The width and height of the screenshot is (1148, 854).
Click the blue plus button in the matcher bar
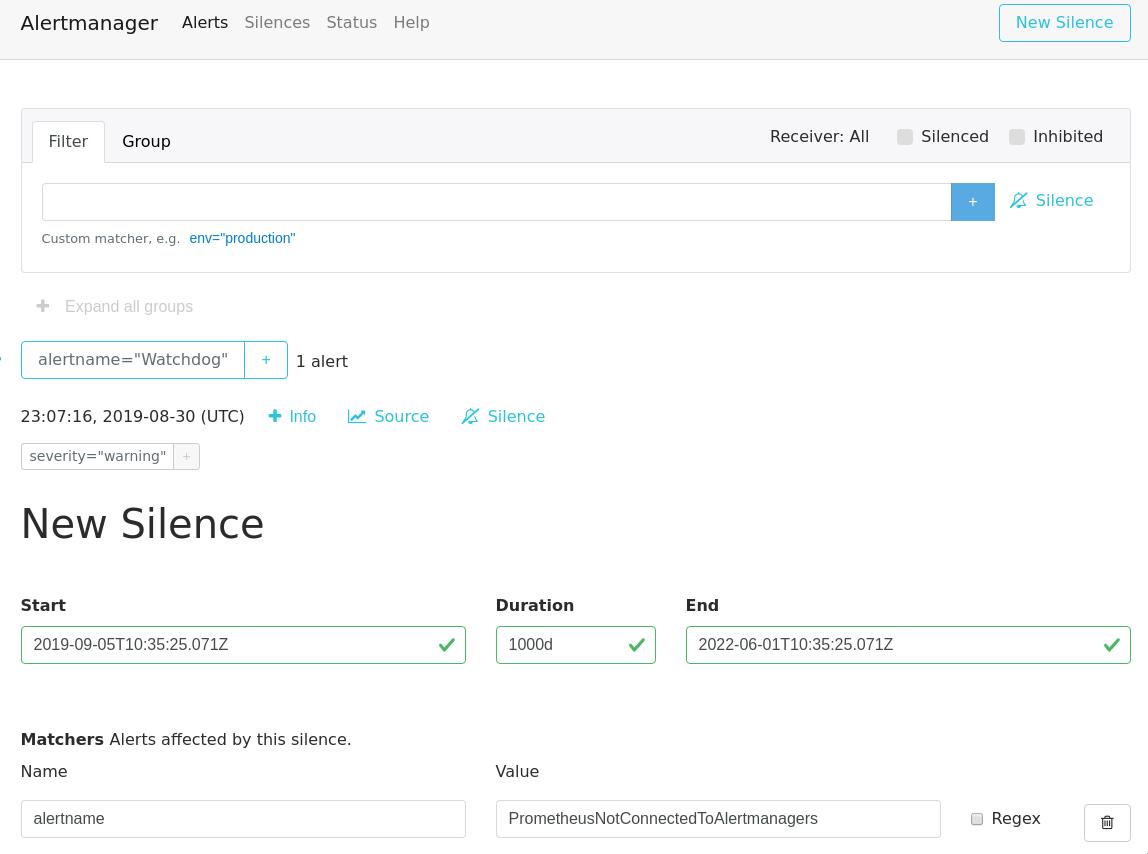pos(972,201)
